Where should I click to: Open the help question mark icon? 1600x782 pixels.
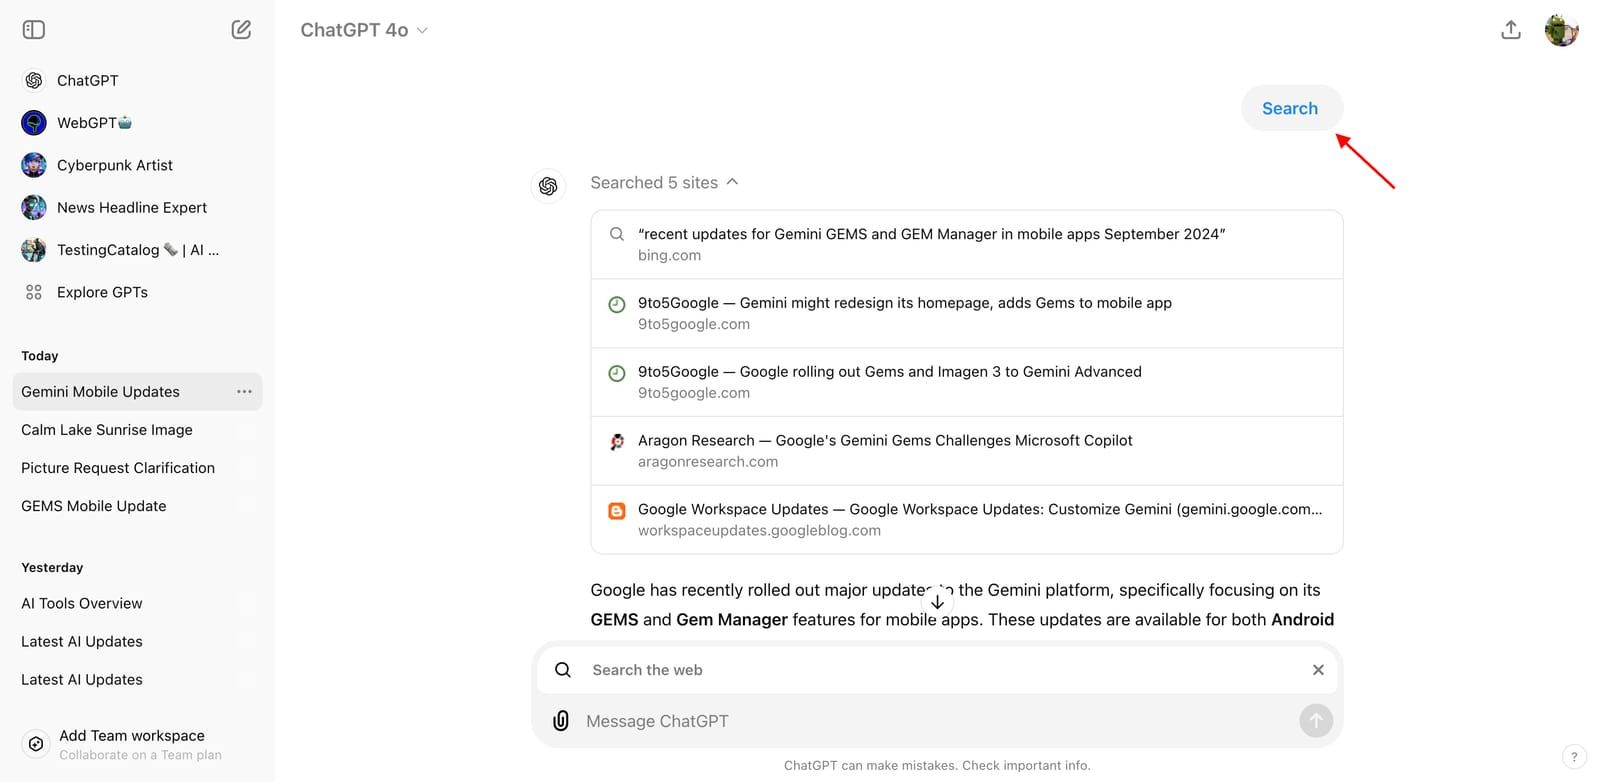point(1574,757)
